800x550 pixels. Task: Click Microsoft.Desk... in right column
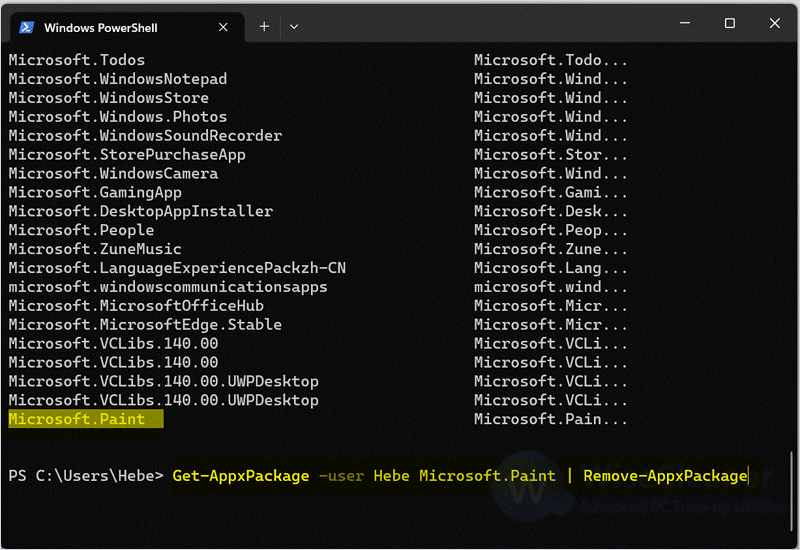coord(551,211)
